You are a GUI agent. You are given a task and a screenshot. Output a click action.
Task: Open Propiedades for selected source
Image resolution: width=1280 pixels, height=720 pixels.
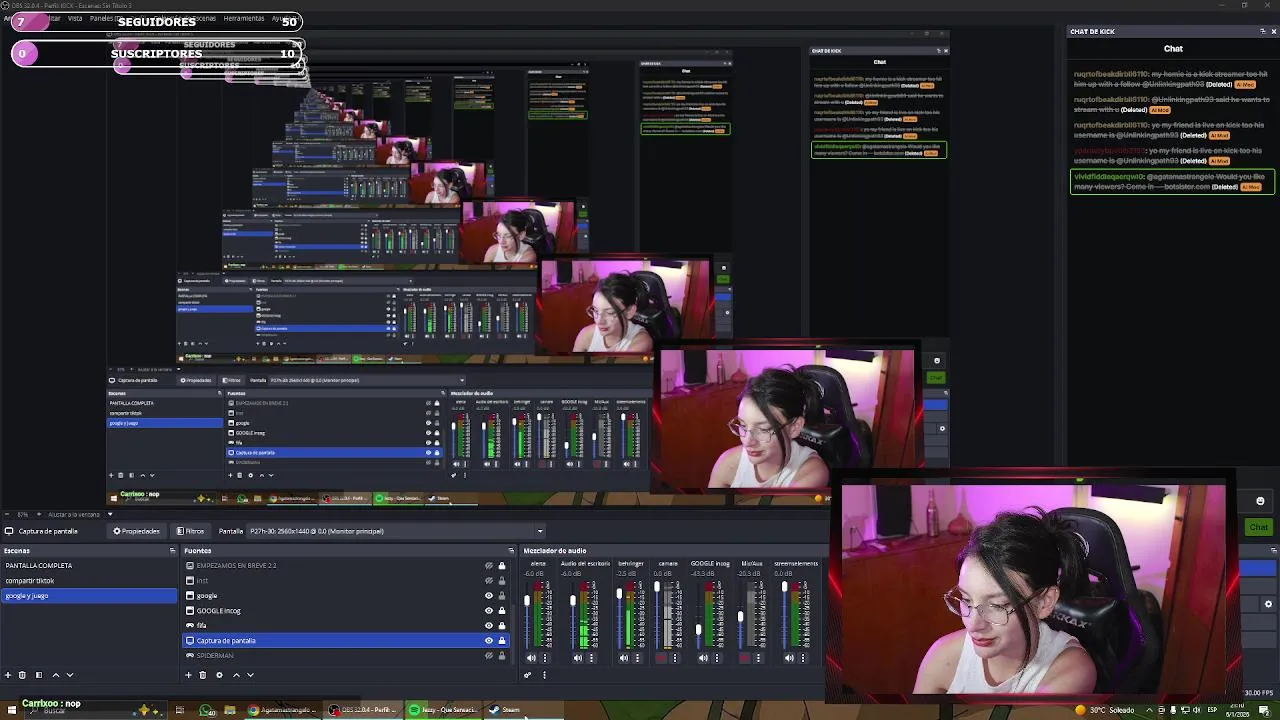pos(136,531)
